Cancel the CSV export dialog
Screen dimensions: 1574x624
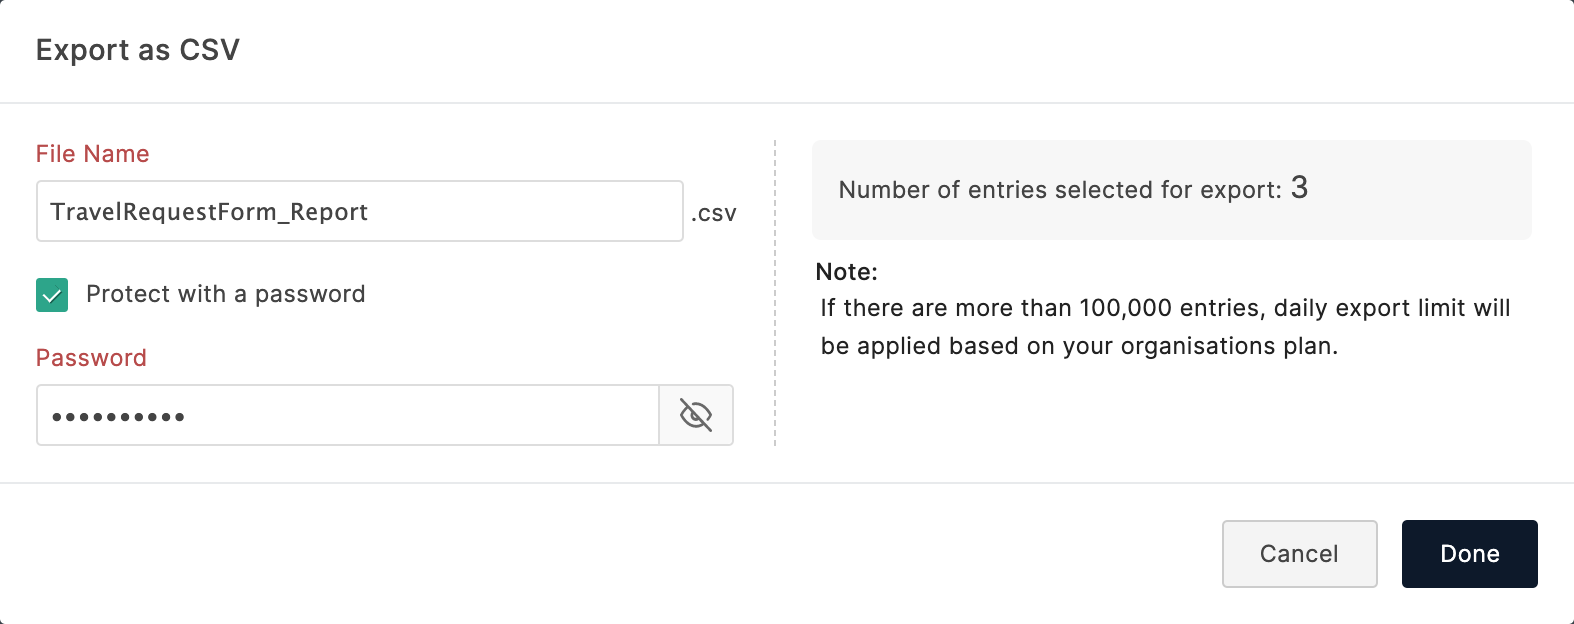point(1299,554)
